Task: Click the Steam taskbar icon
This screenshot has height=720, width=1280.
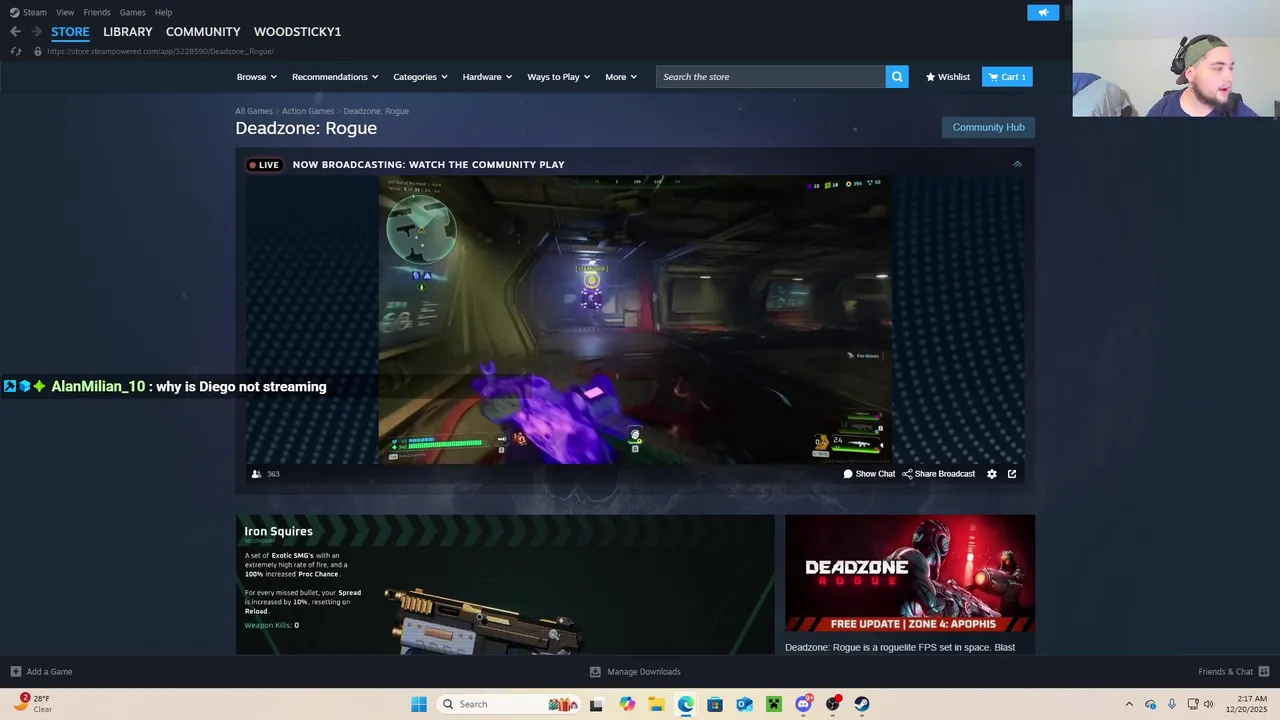Action: click(861, 704)
